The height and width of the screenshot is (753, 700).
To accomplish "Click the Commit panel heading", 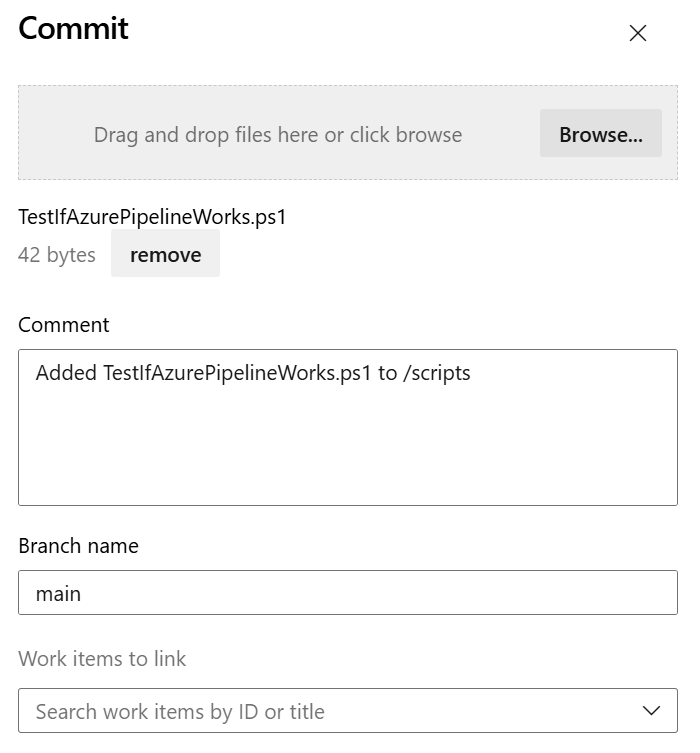I will pyautogui.click(x=73, y=28).
